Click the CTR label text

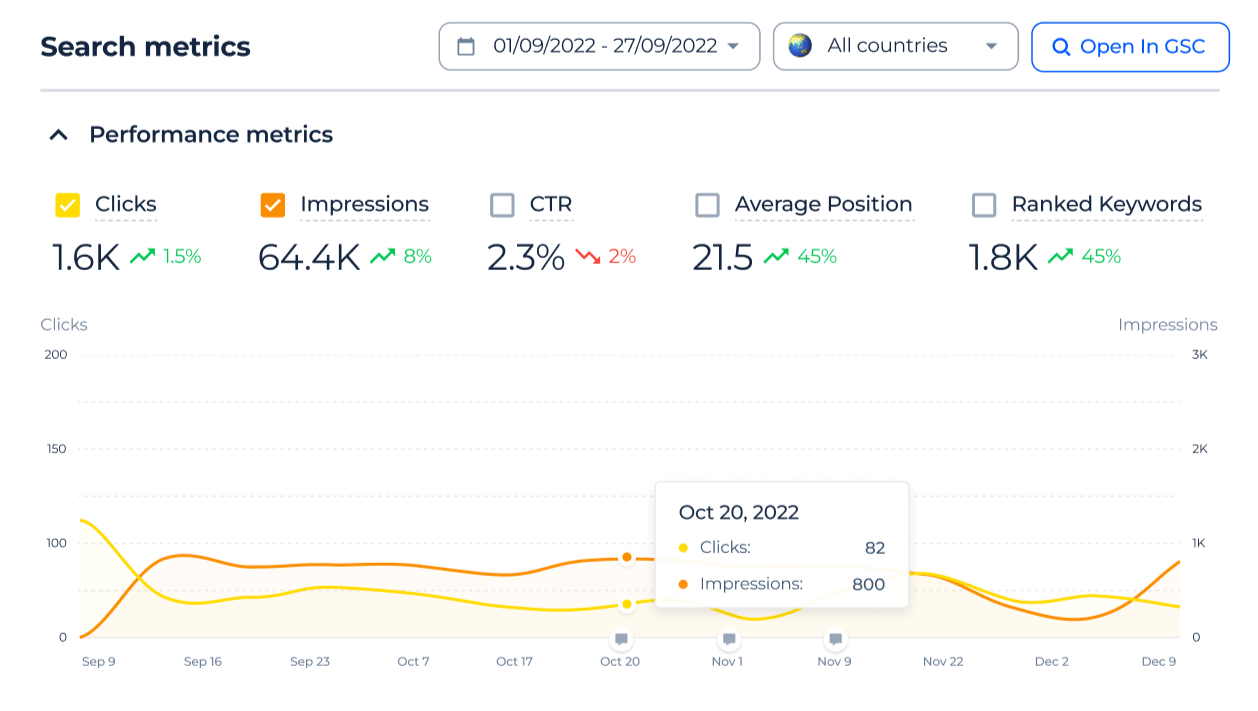coord(551,204)
